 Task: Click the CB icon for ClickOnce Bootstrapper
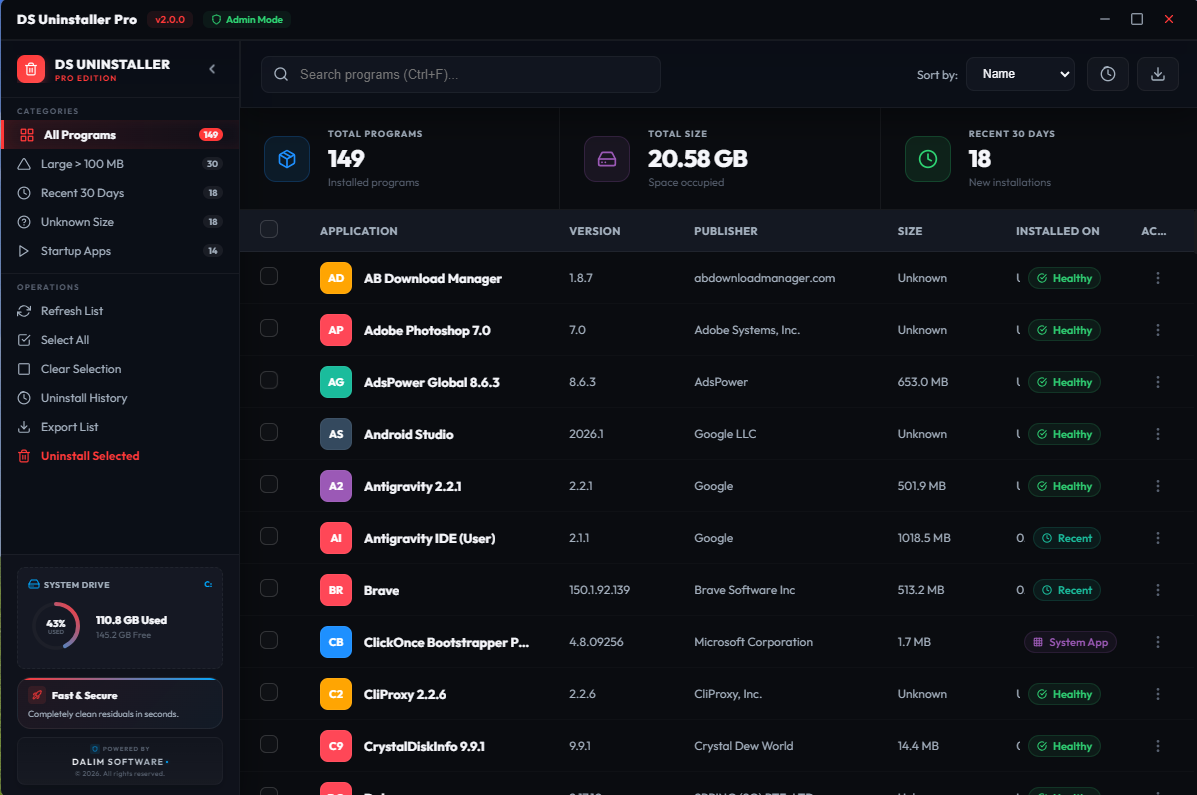pyautogui.click(x=336, y=641)
